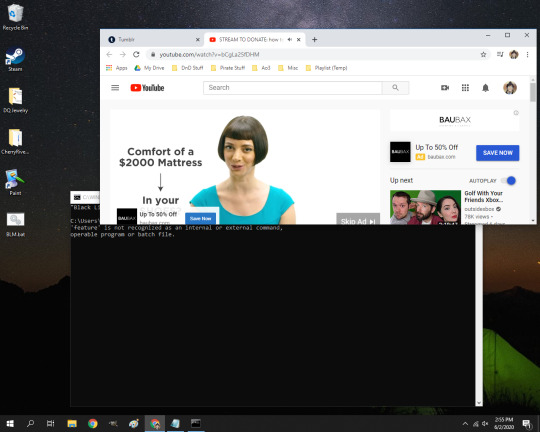Open Task View on the taskbar
The height and width of the screenshot is (432, 540).
pos(51,423)
